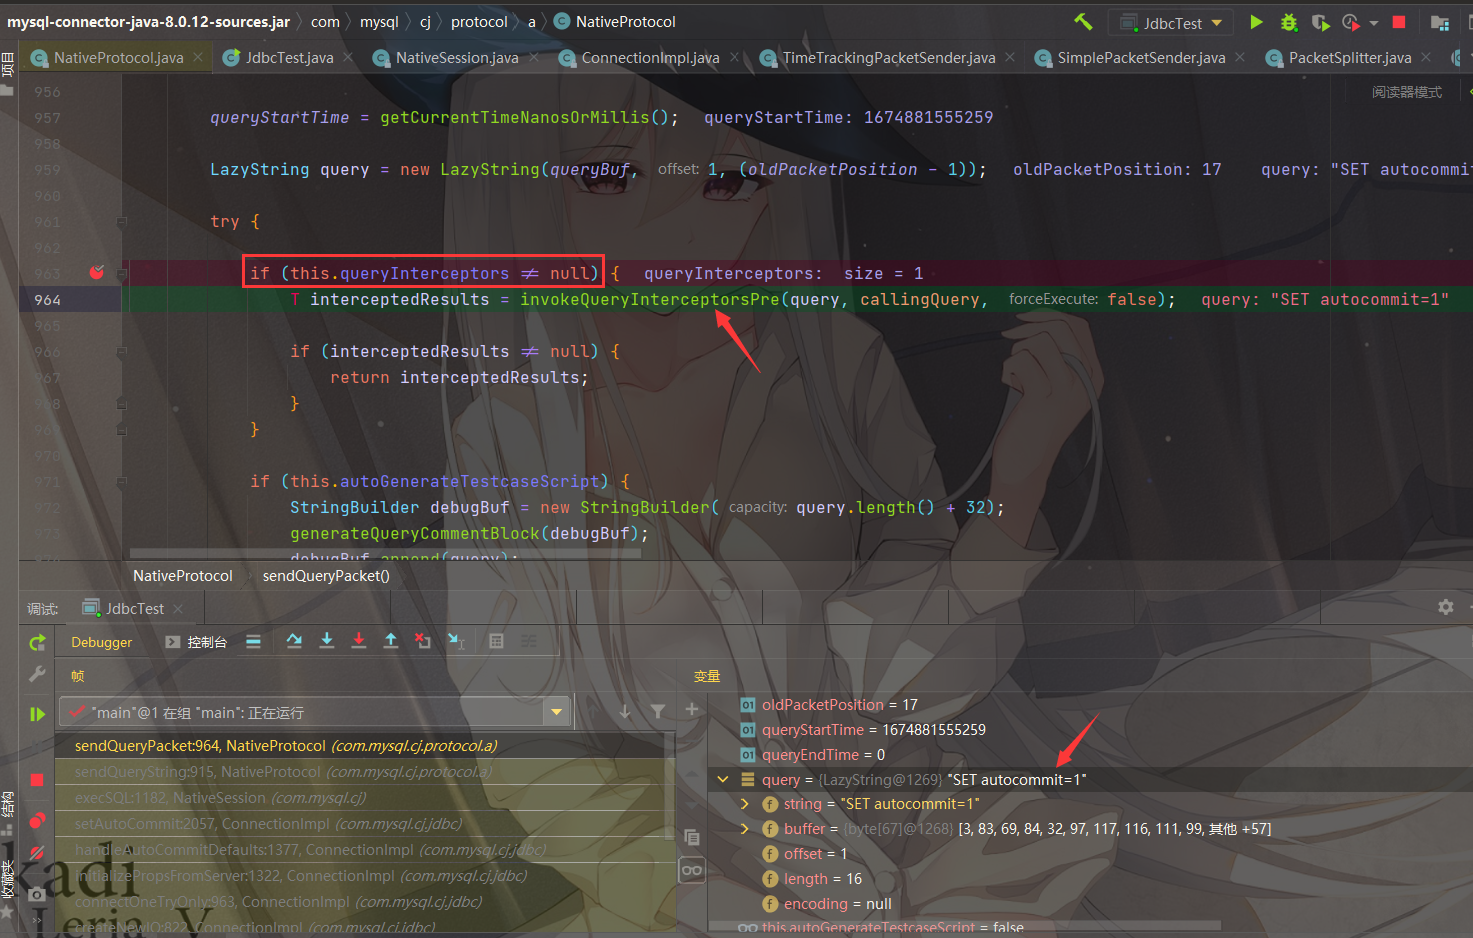
Task: Select frame execSQL:1182, NativeSession
Action: 365,798
